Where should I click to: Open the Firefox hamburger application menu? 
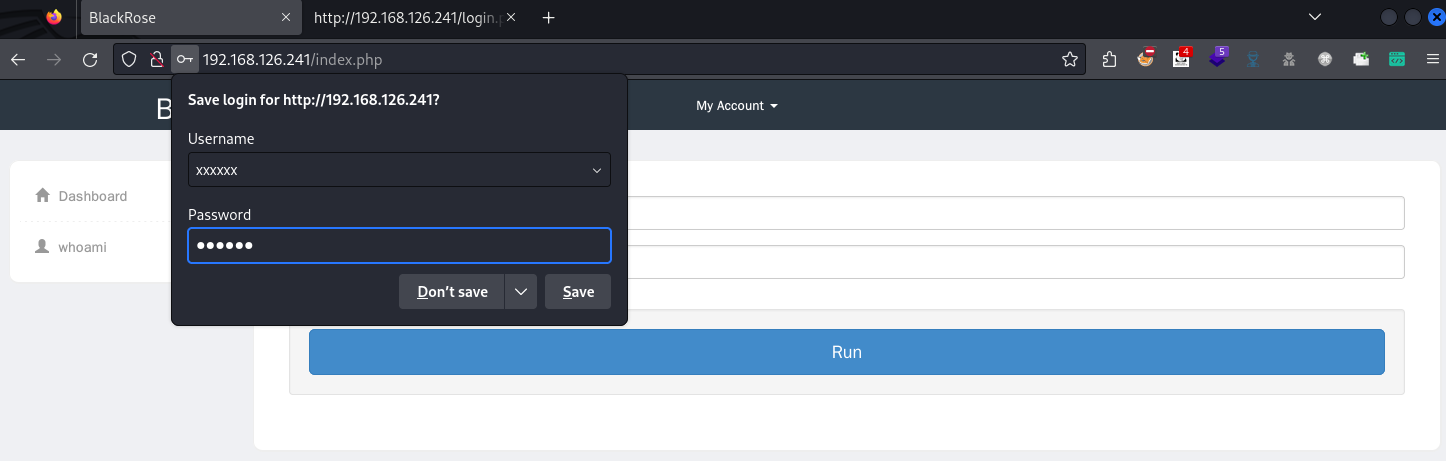coord(1432,60)
